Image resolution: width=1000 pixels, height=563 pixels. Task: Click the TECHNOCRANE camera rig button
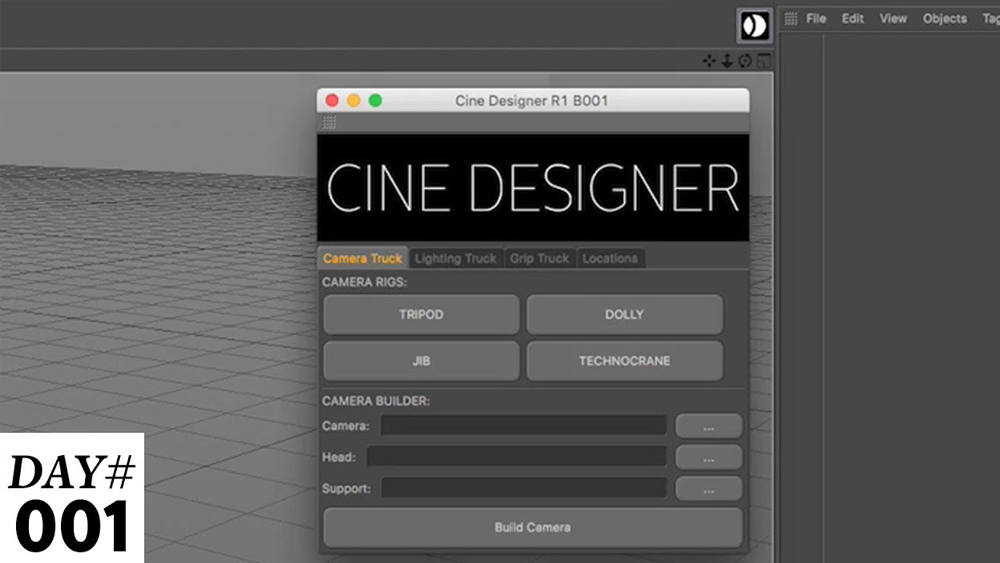coord(624,361)
